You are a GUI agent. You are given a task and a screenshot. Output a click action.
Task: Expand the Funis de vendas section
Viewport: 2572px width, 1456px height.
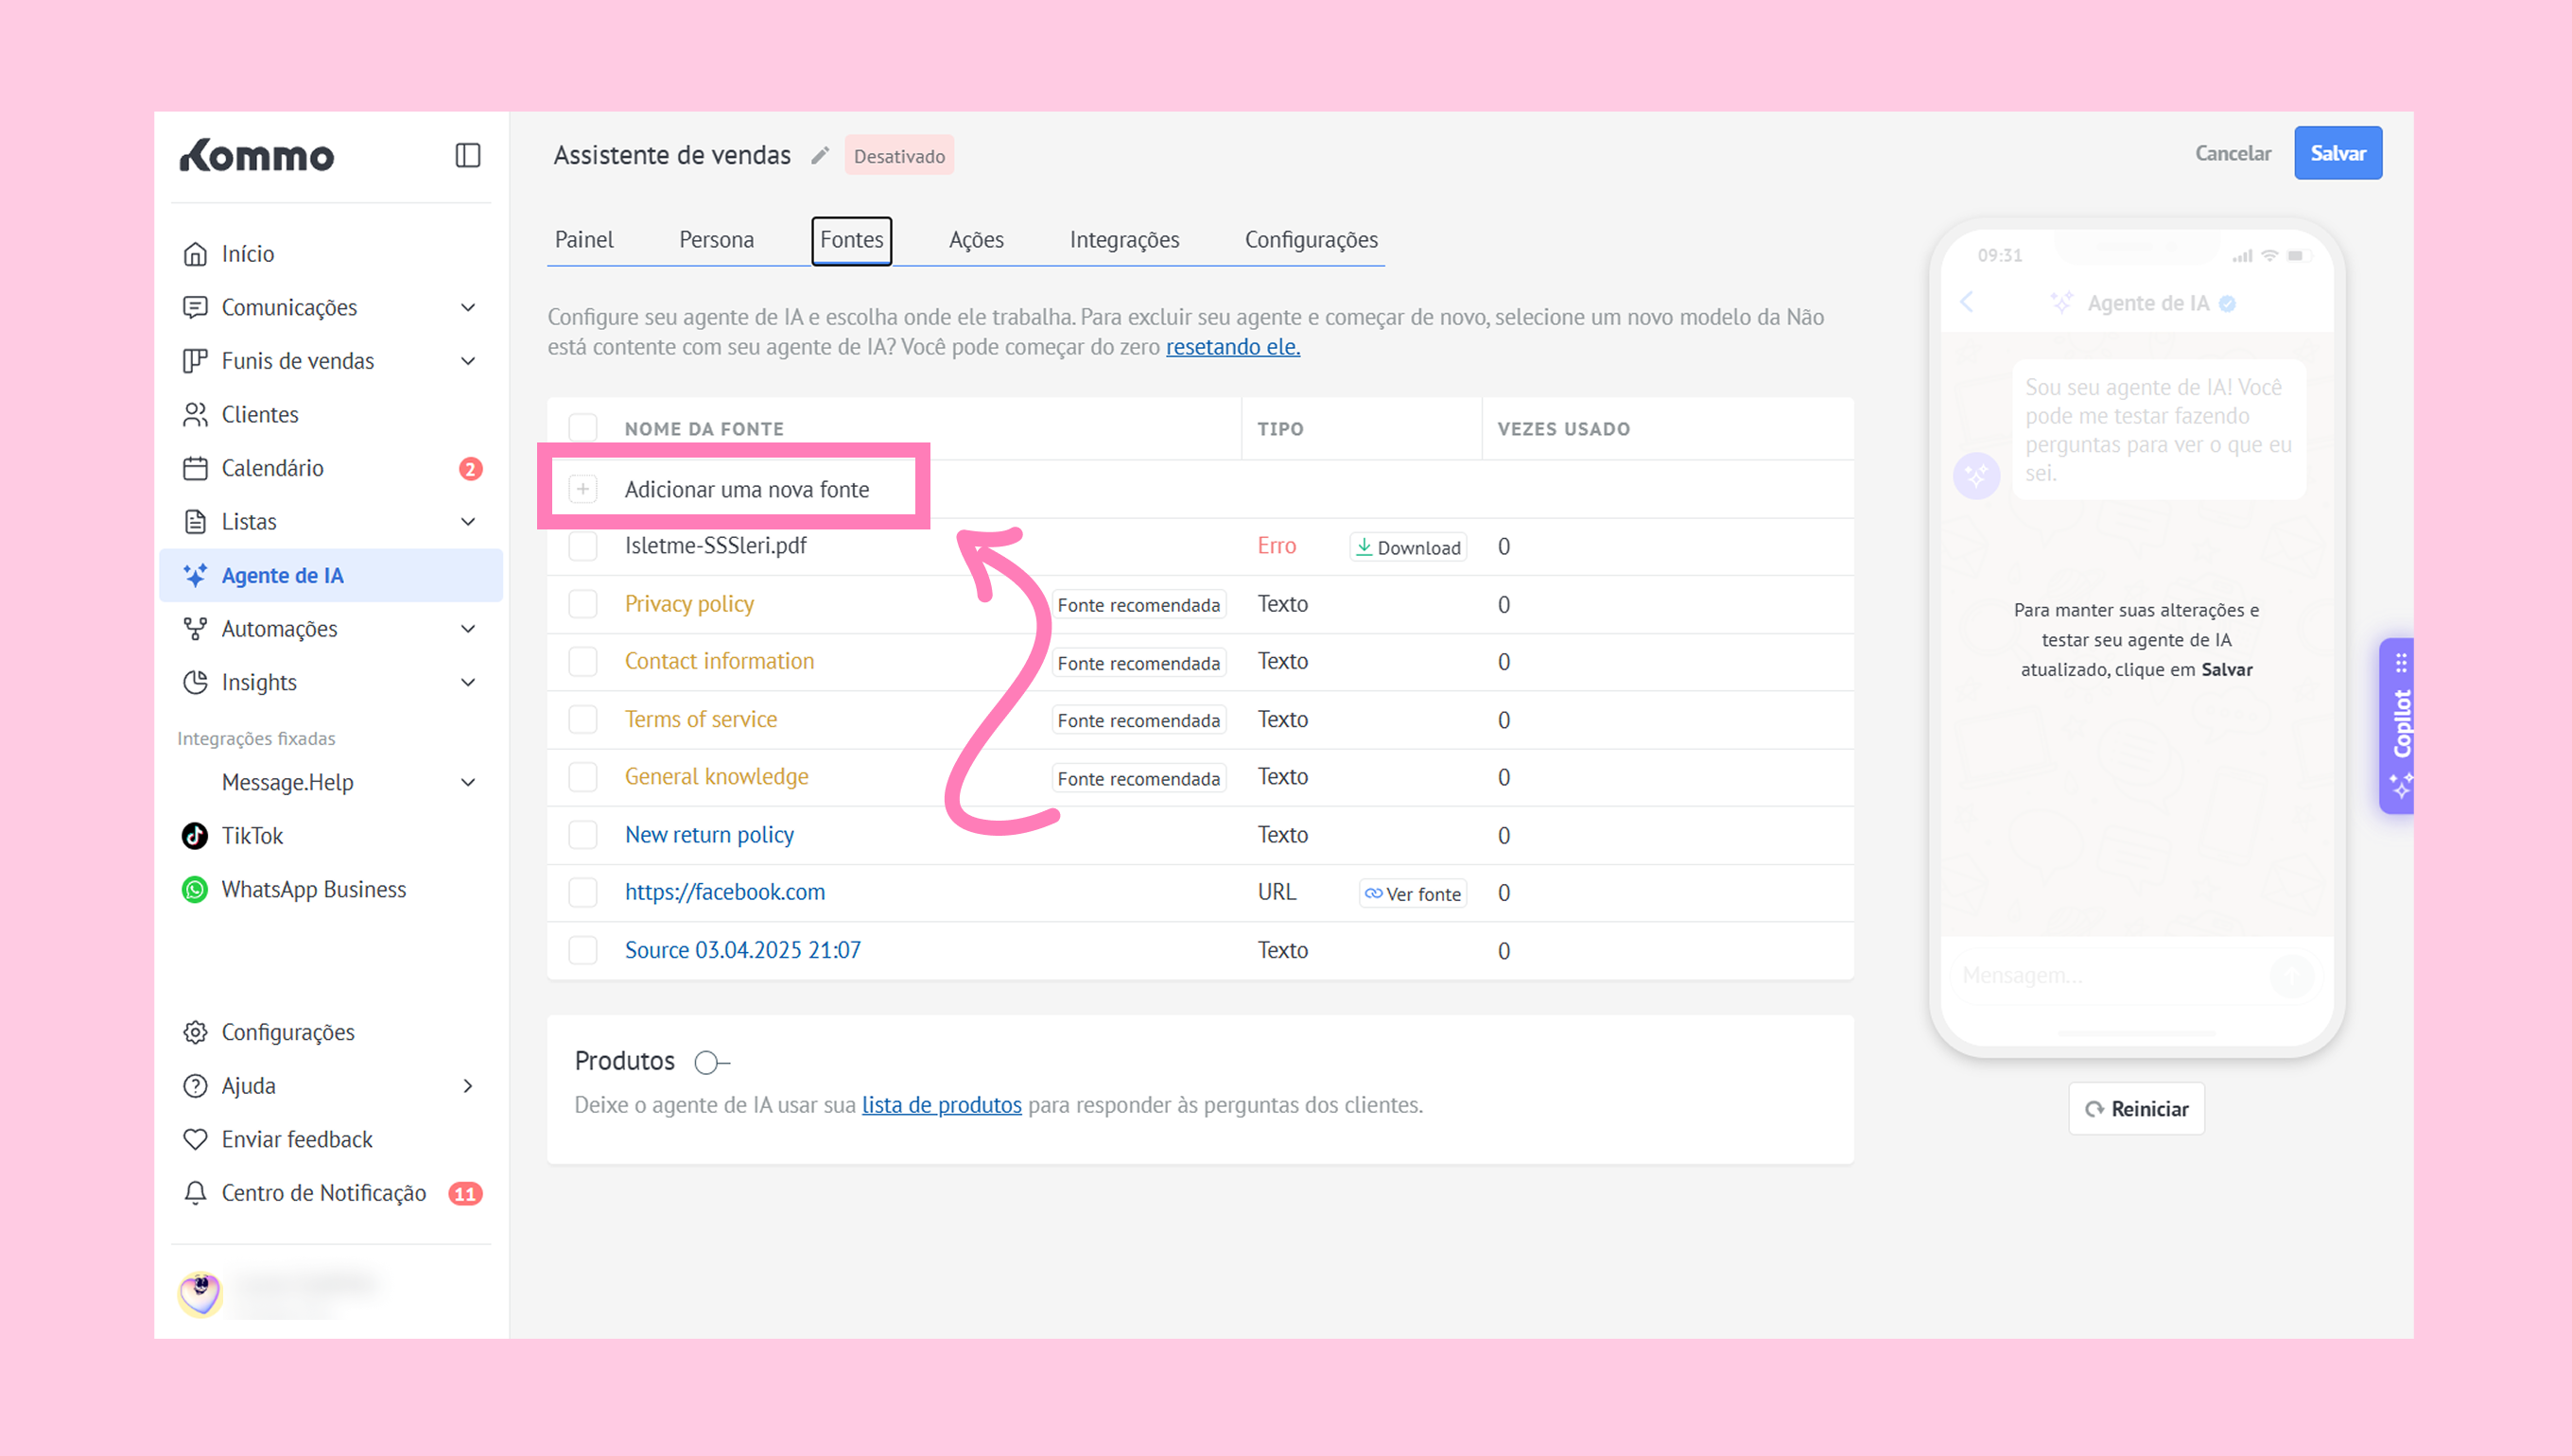pyautogui.click(x=468, y=361)
